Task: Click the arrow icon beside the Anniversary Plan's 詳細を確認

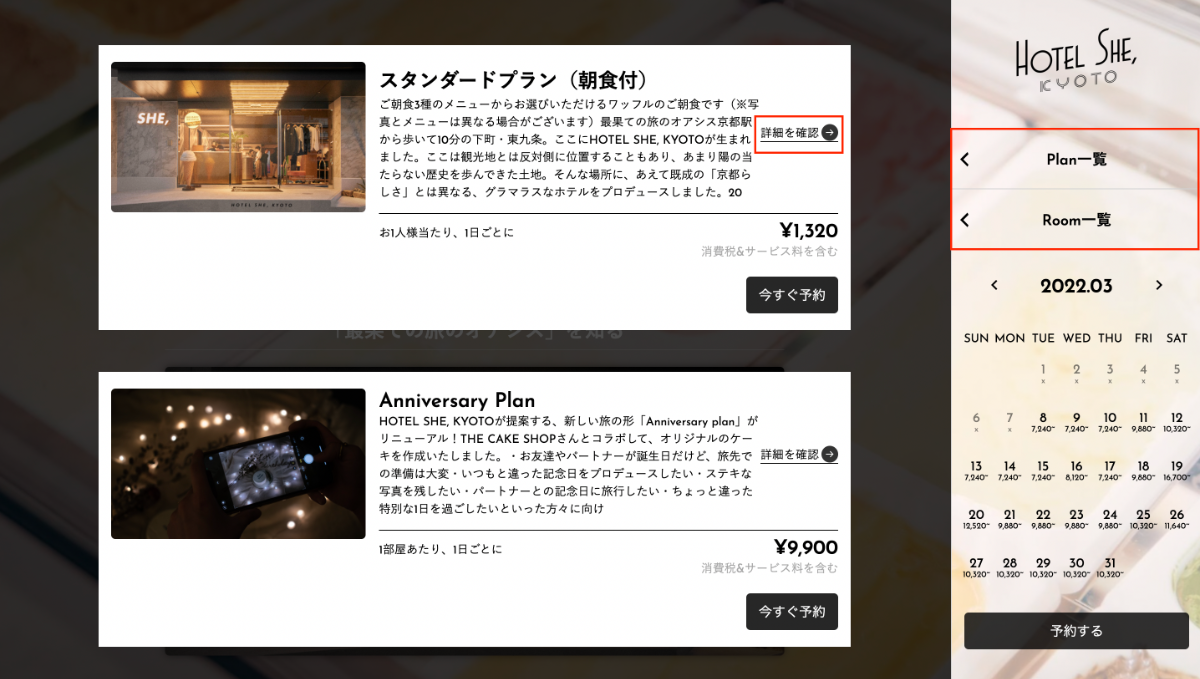Action: click(830, 455)
